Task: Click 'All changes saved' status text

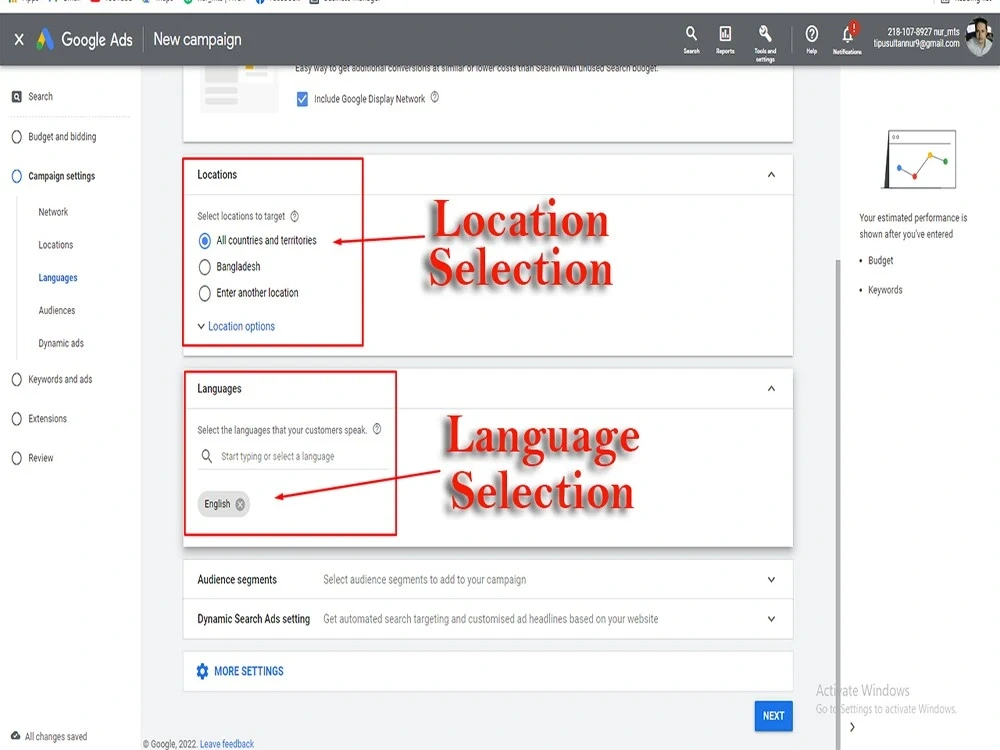Action: coord(56,737)
